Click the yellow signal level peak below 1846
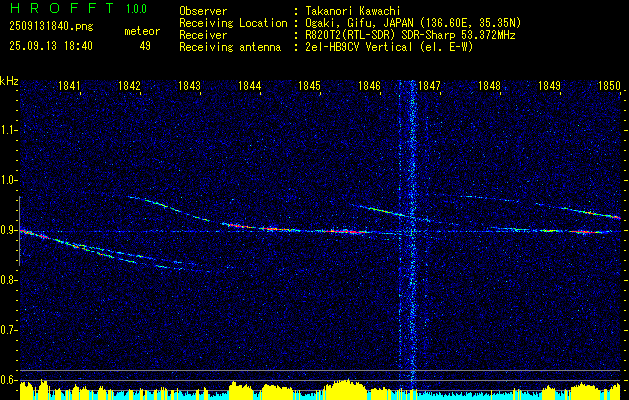 coord(345,388)
